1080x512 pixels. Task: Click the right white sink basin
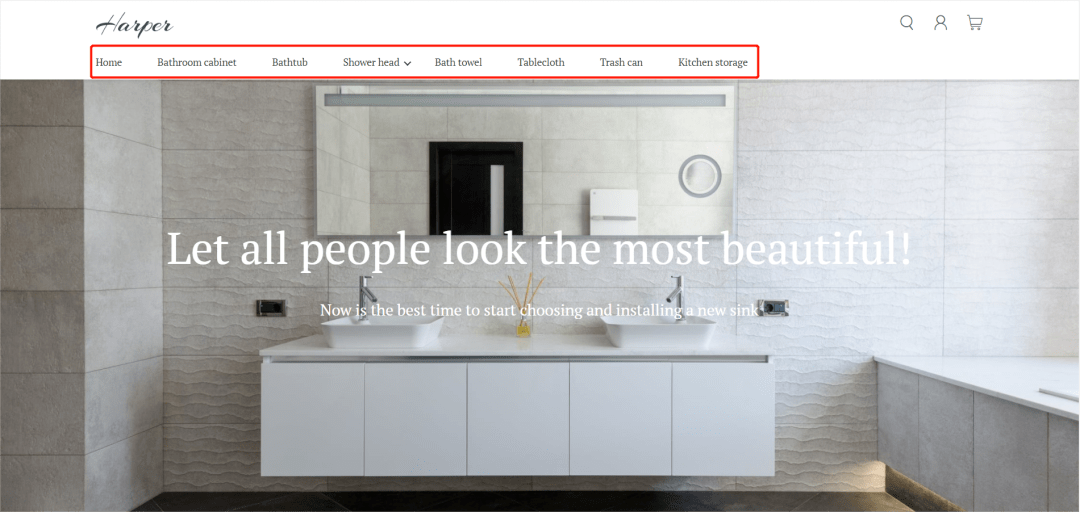click(x=657, y=331)
